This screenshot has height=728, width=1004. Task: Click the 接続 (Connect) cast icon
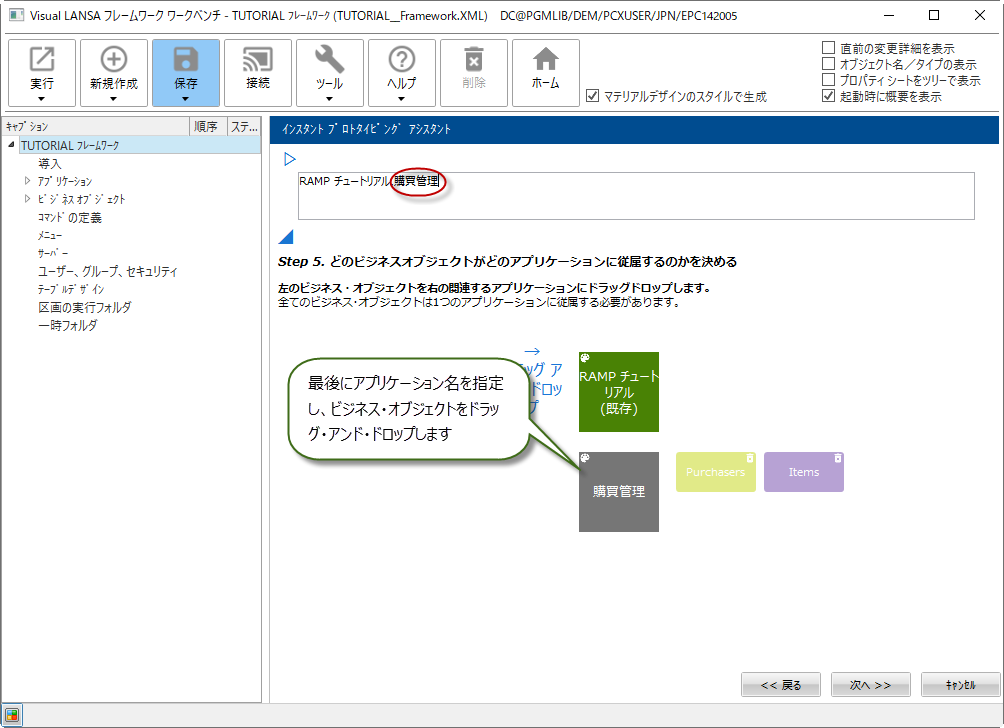(x=257, y=59)
